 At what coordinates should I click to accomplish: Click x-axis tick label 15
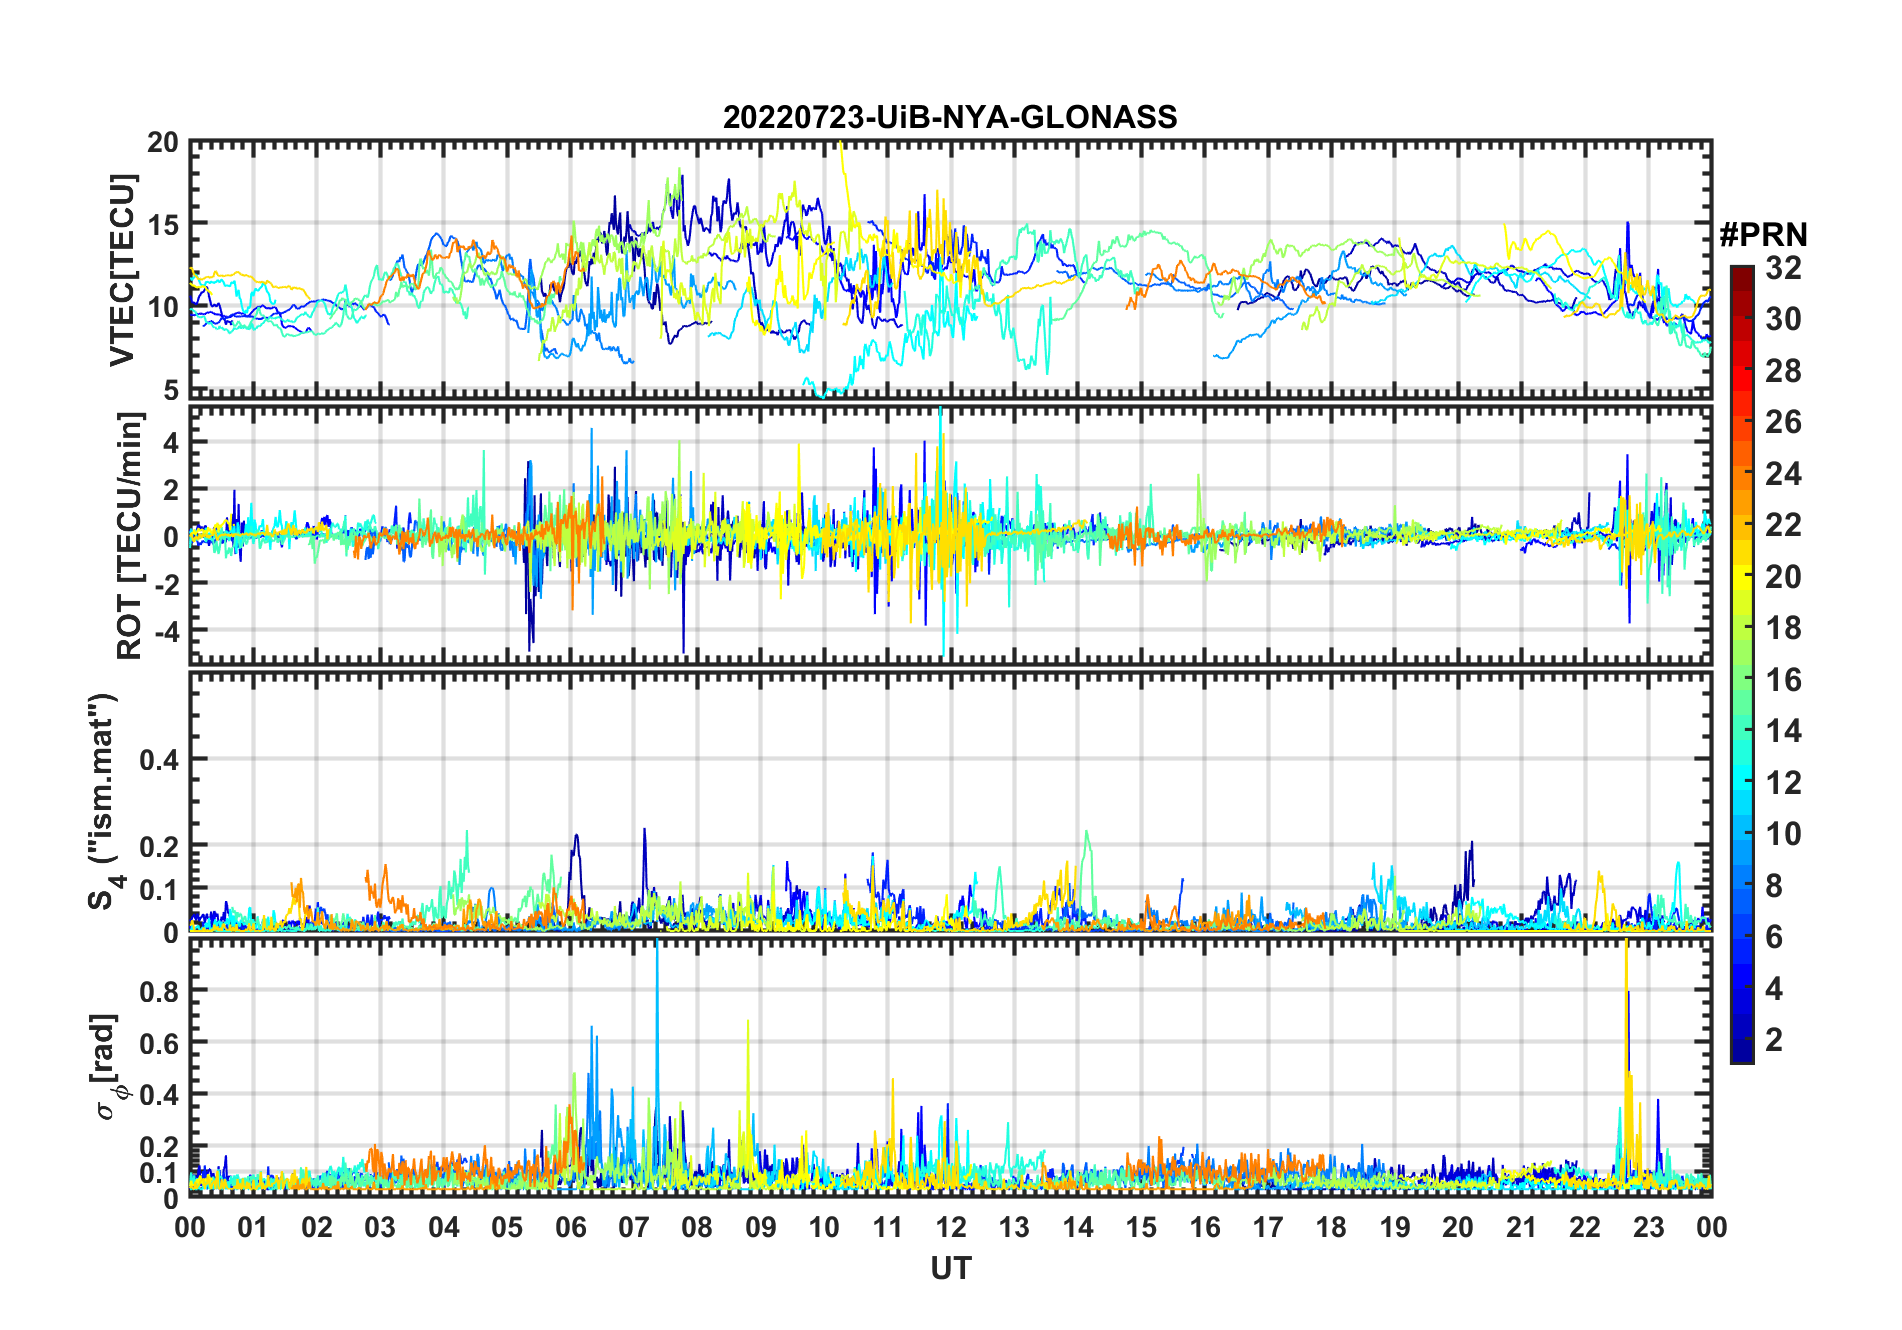click(x=1141, y=1227)
